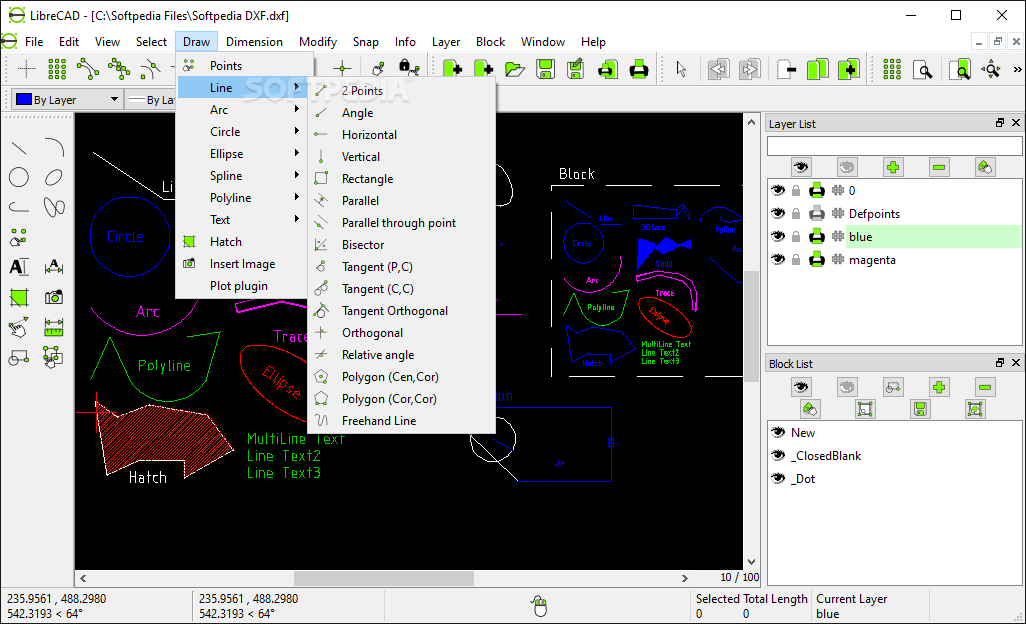
Task: Select the Ellipse tool in left toolbox
Action: (54, 177)
